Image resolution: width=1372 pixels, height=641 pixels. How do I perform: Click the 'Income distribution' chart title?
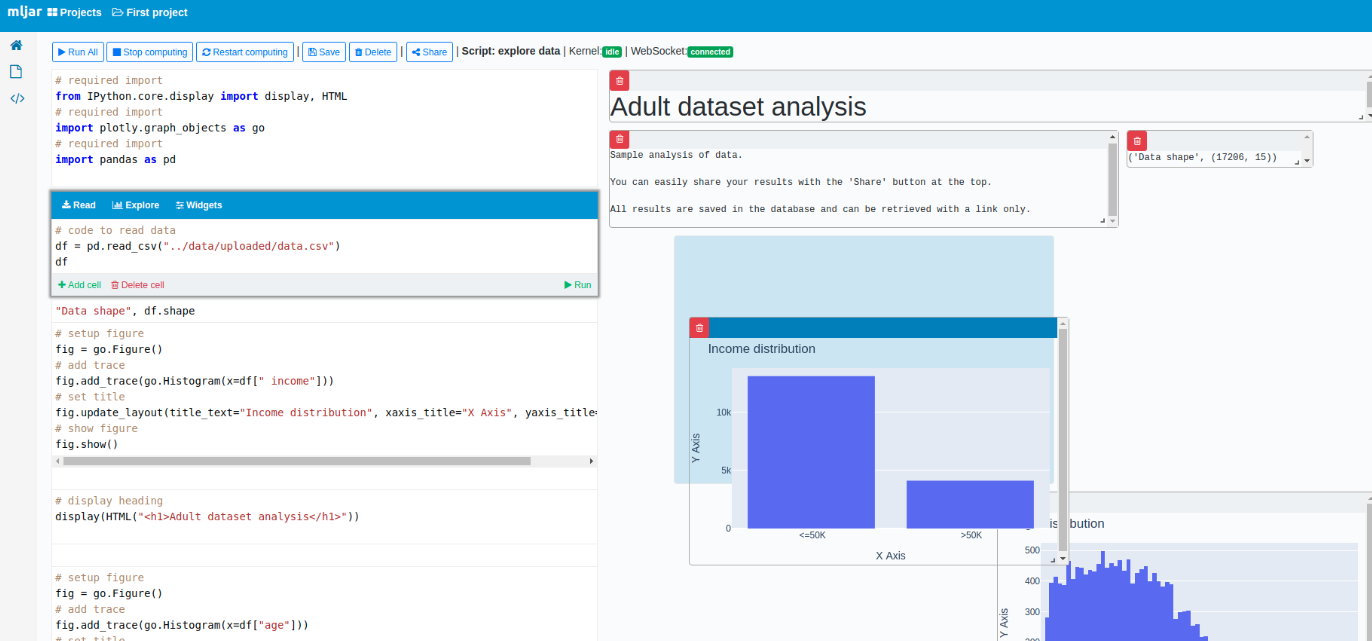pos(762,349)
